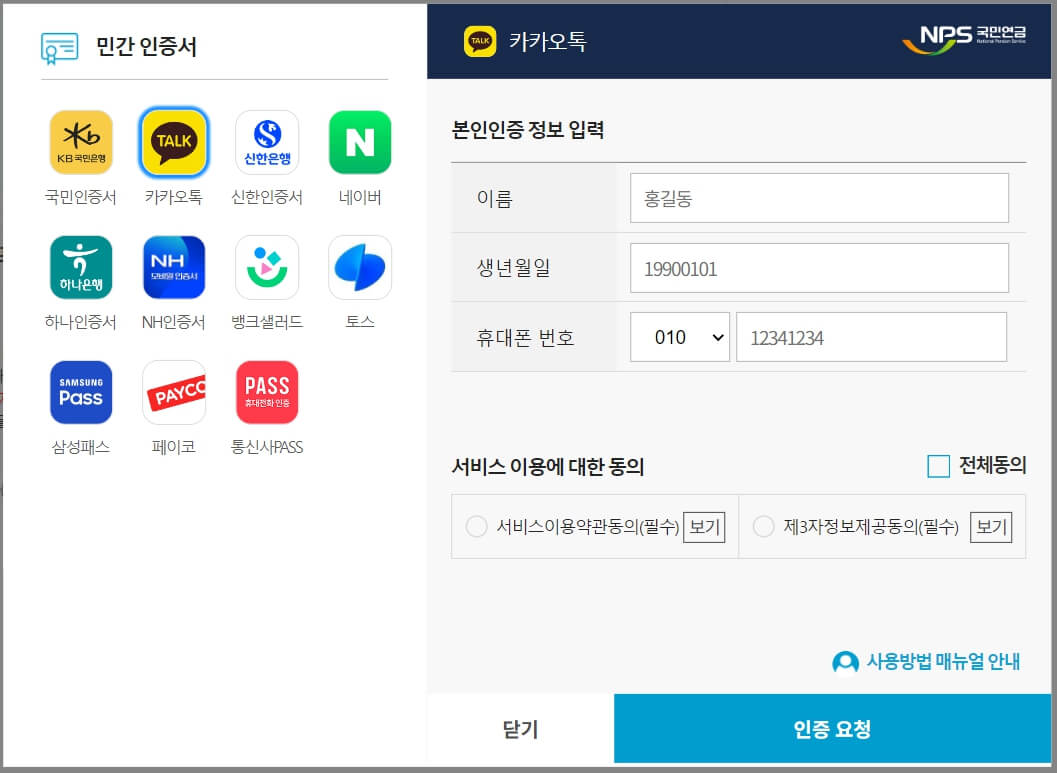
Task: Click the 이름 input showing 홍길동
Action: pos(819,197)
